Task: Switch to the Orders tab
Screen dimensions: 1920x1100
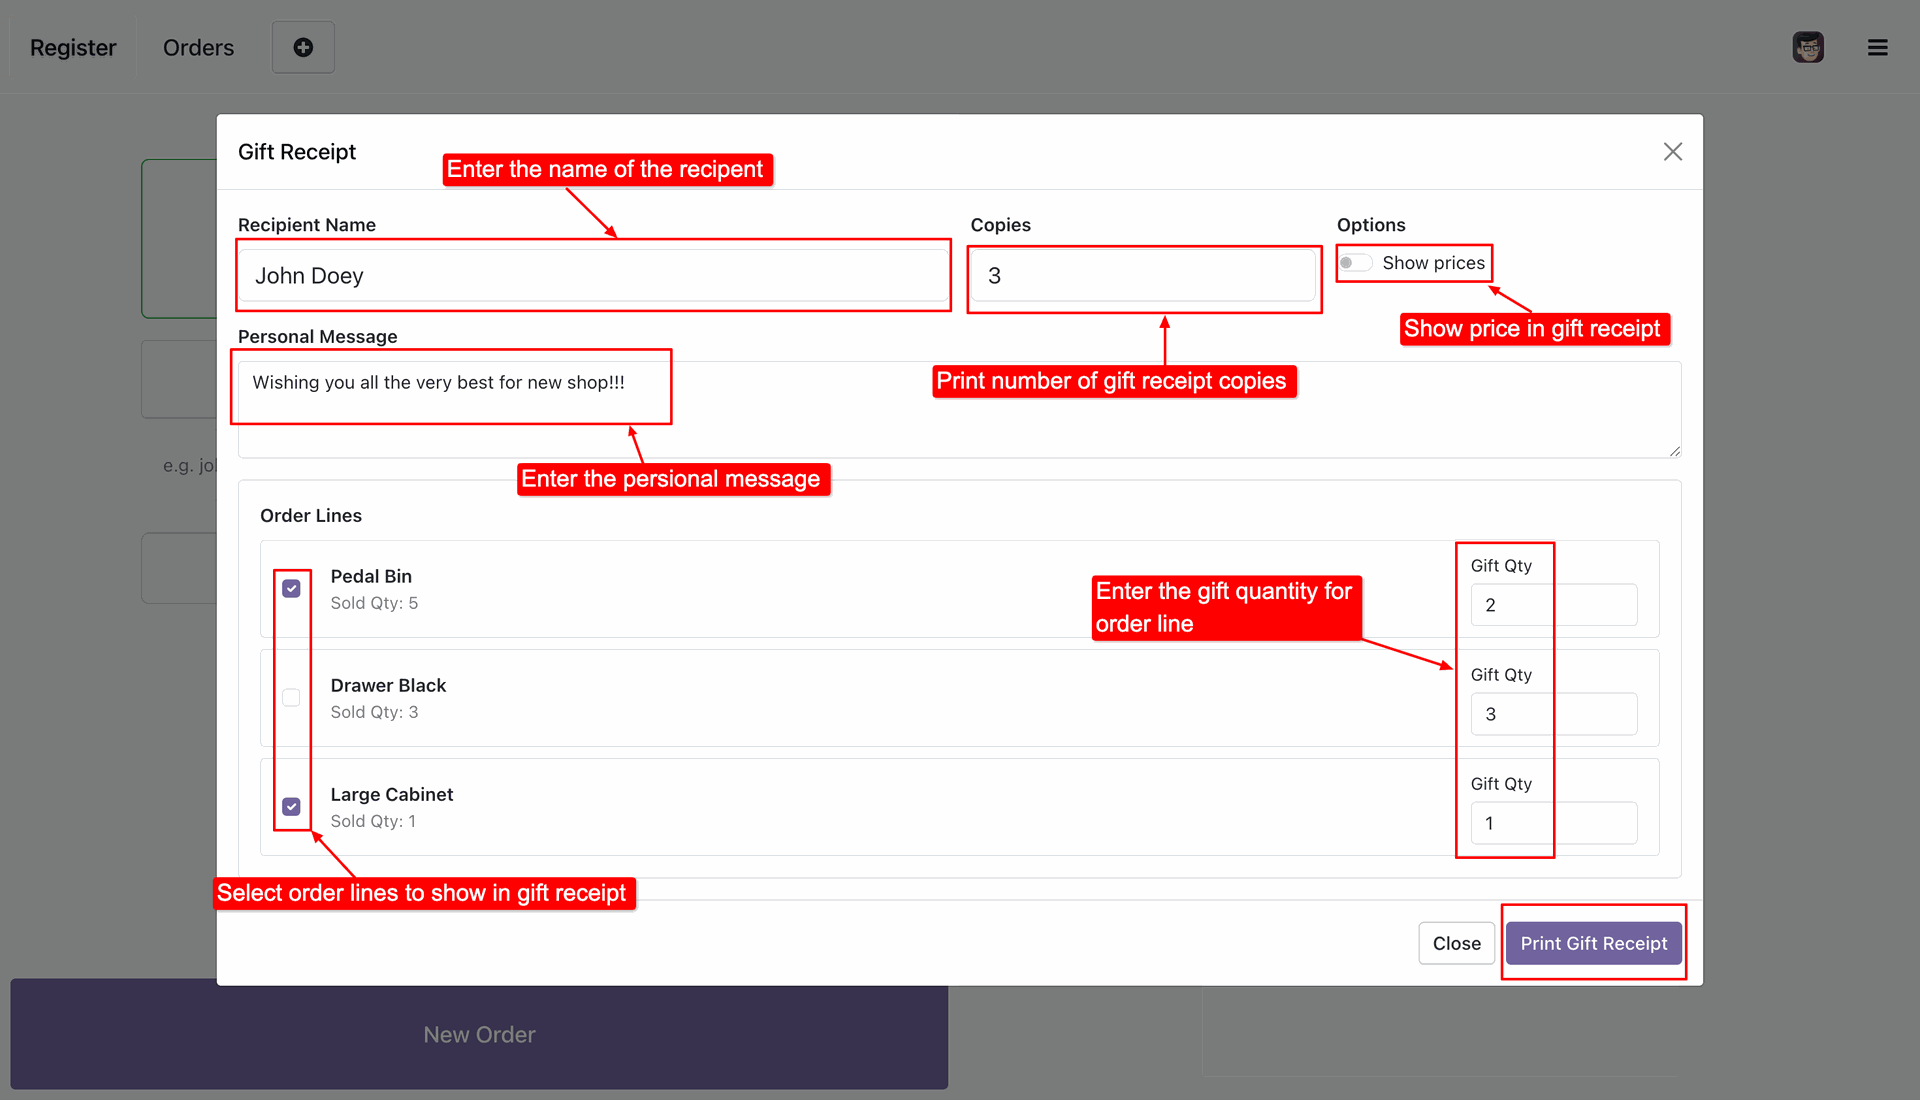Action: (x=198, y=47)
